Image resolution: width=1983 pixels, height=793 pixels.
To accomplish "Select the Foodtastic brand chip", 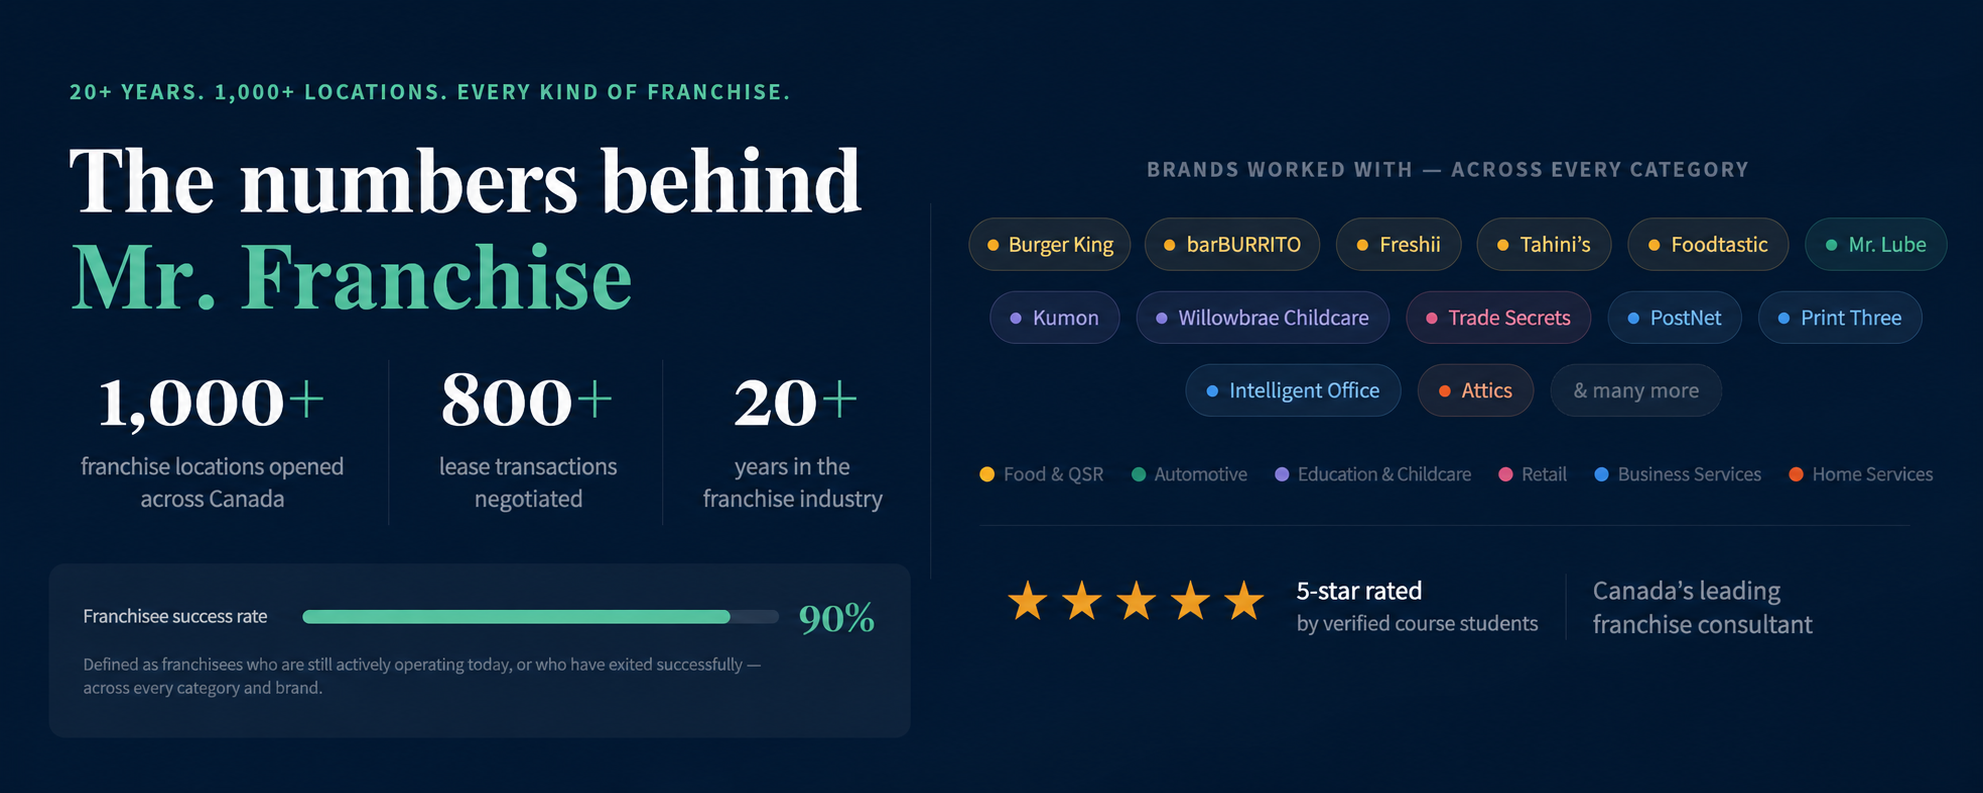I will coord(1708,244).
